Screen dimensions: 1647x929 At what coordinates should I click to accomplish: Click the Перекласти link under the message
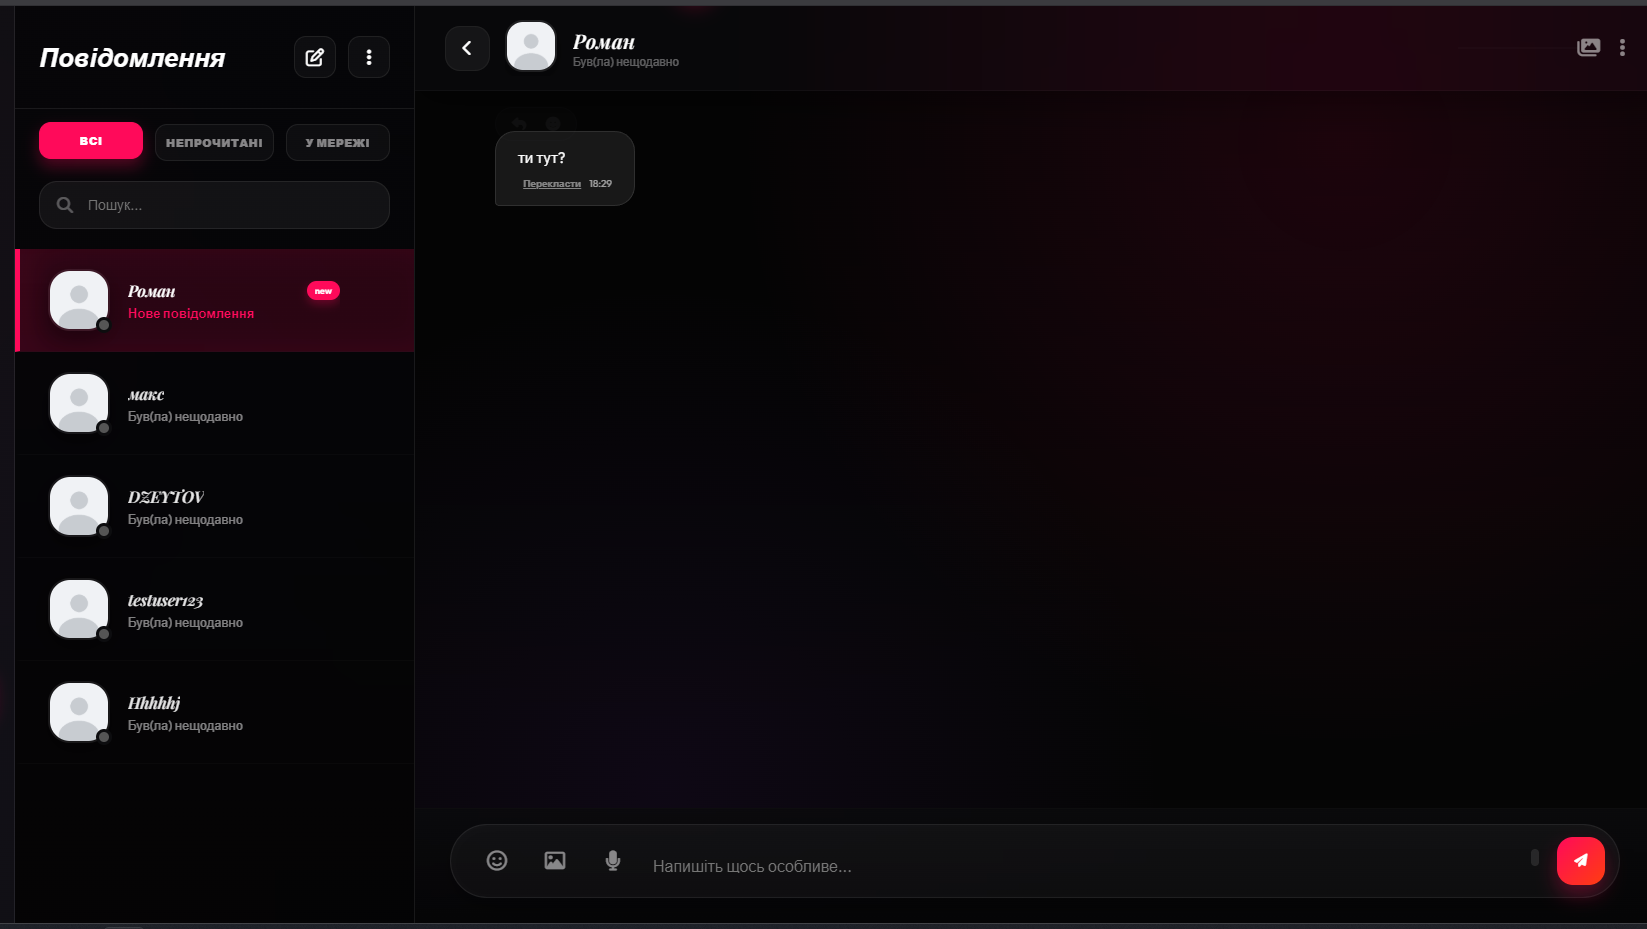pos(551,184)
